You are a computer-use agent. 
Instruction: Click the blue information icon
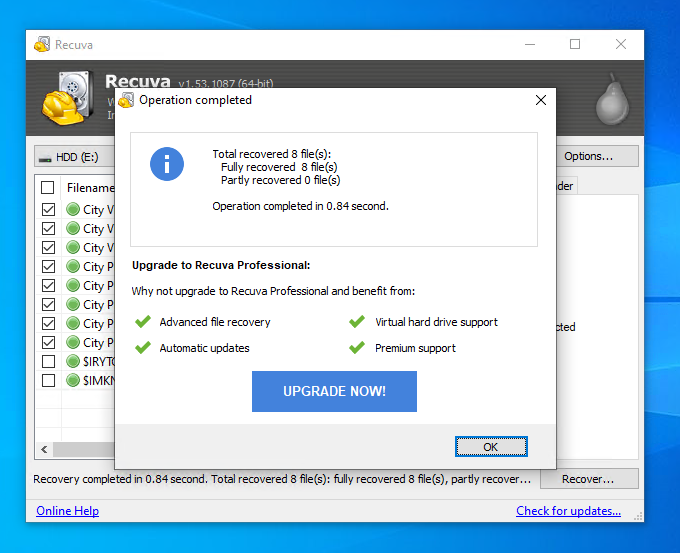tap(167, 164)
